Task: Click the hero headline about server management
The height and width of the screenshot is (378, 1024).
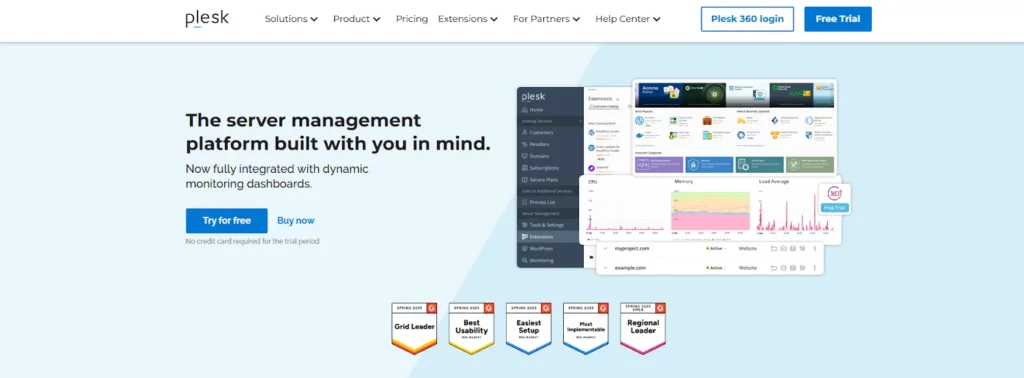Action: click(x=338, y=132)
